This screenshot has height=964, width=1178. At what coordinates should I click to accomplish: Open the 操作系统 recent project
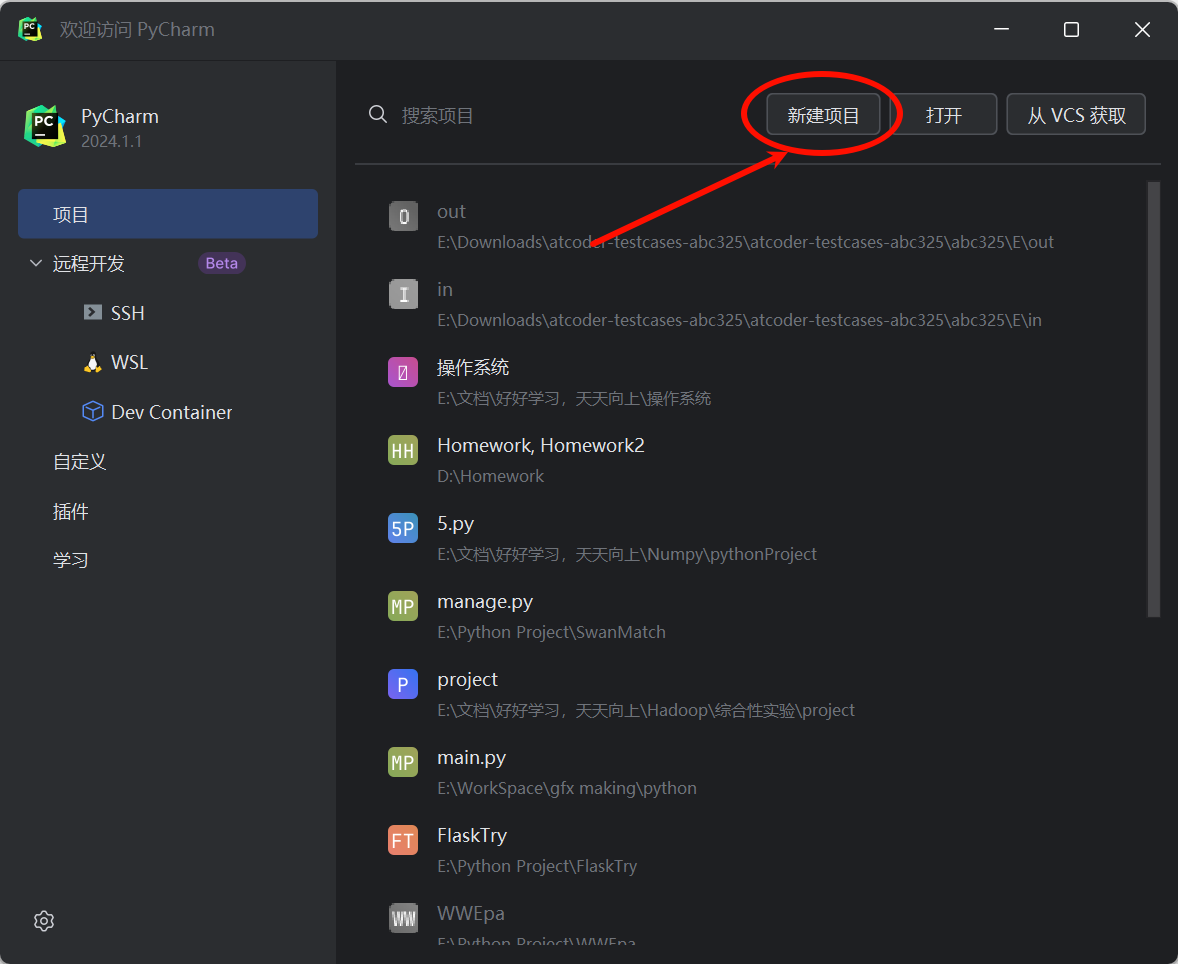click(x=751, y=382)
